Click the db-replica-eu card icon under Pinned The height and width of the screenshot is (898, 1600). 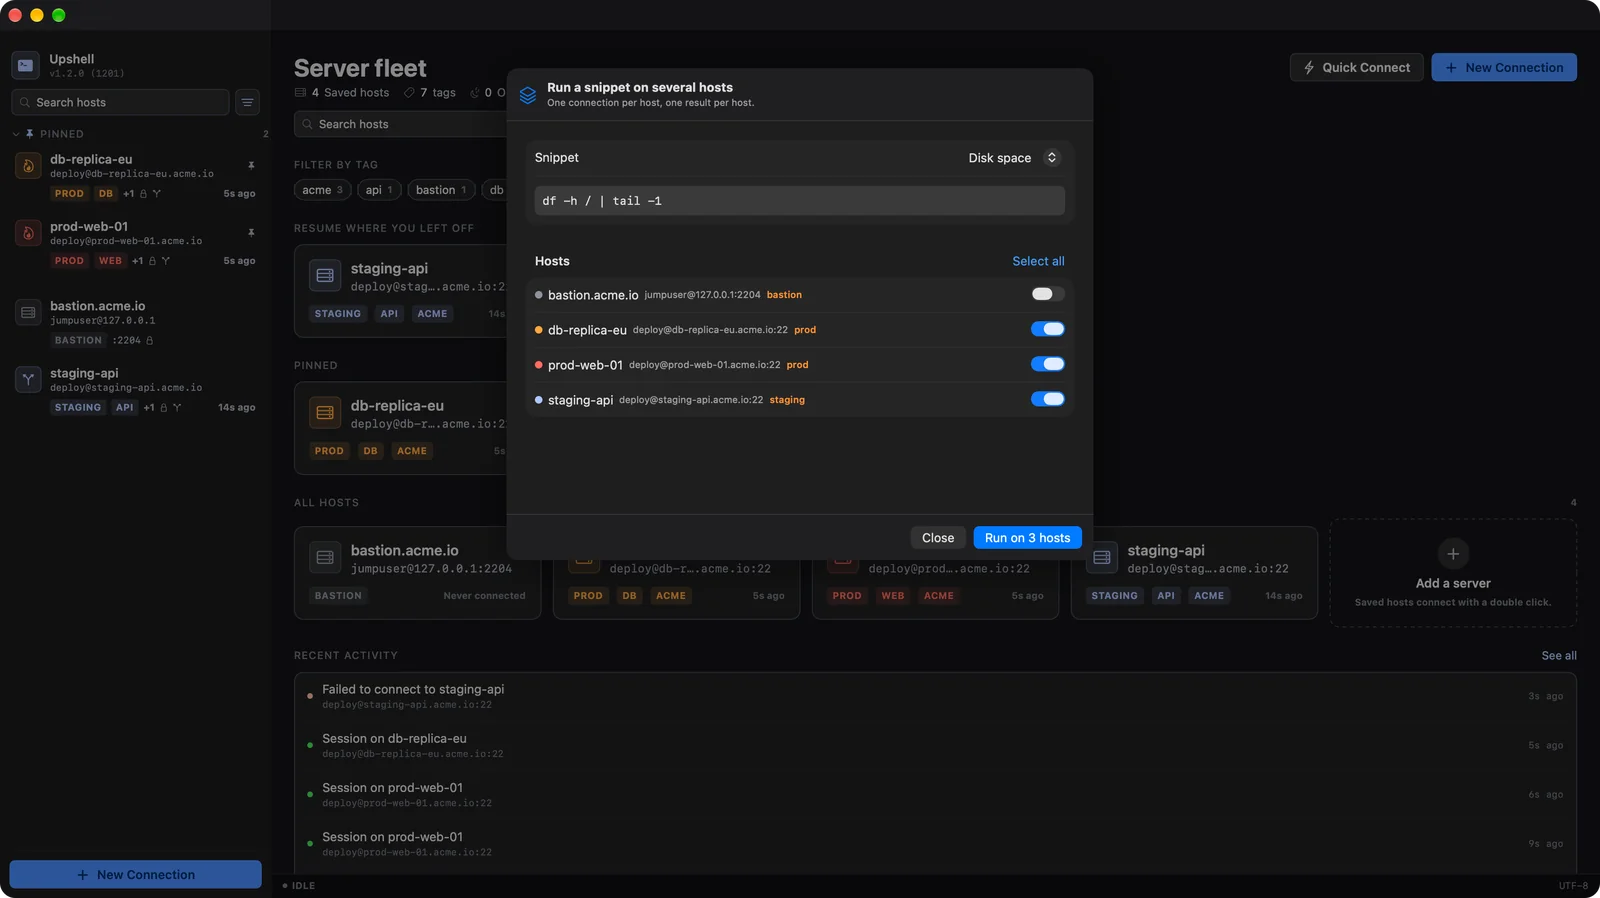[325, 413]
